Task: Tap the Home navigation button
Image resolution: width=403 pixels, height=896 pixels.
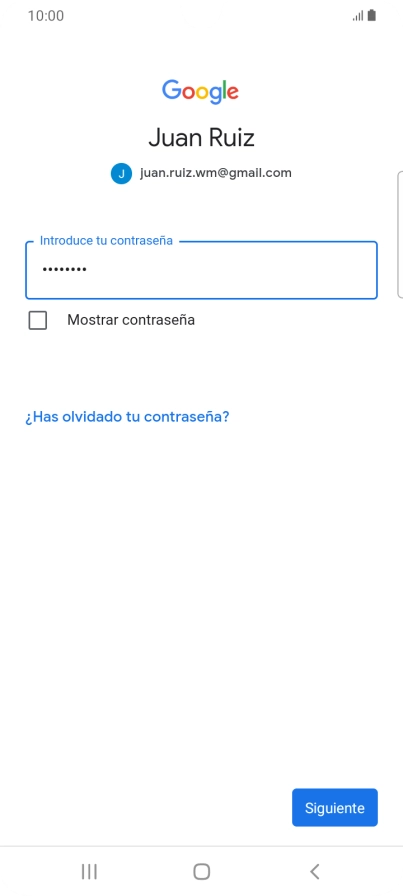Action: [x=201, y=871]
